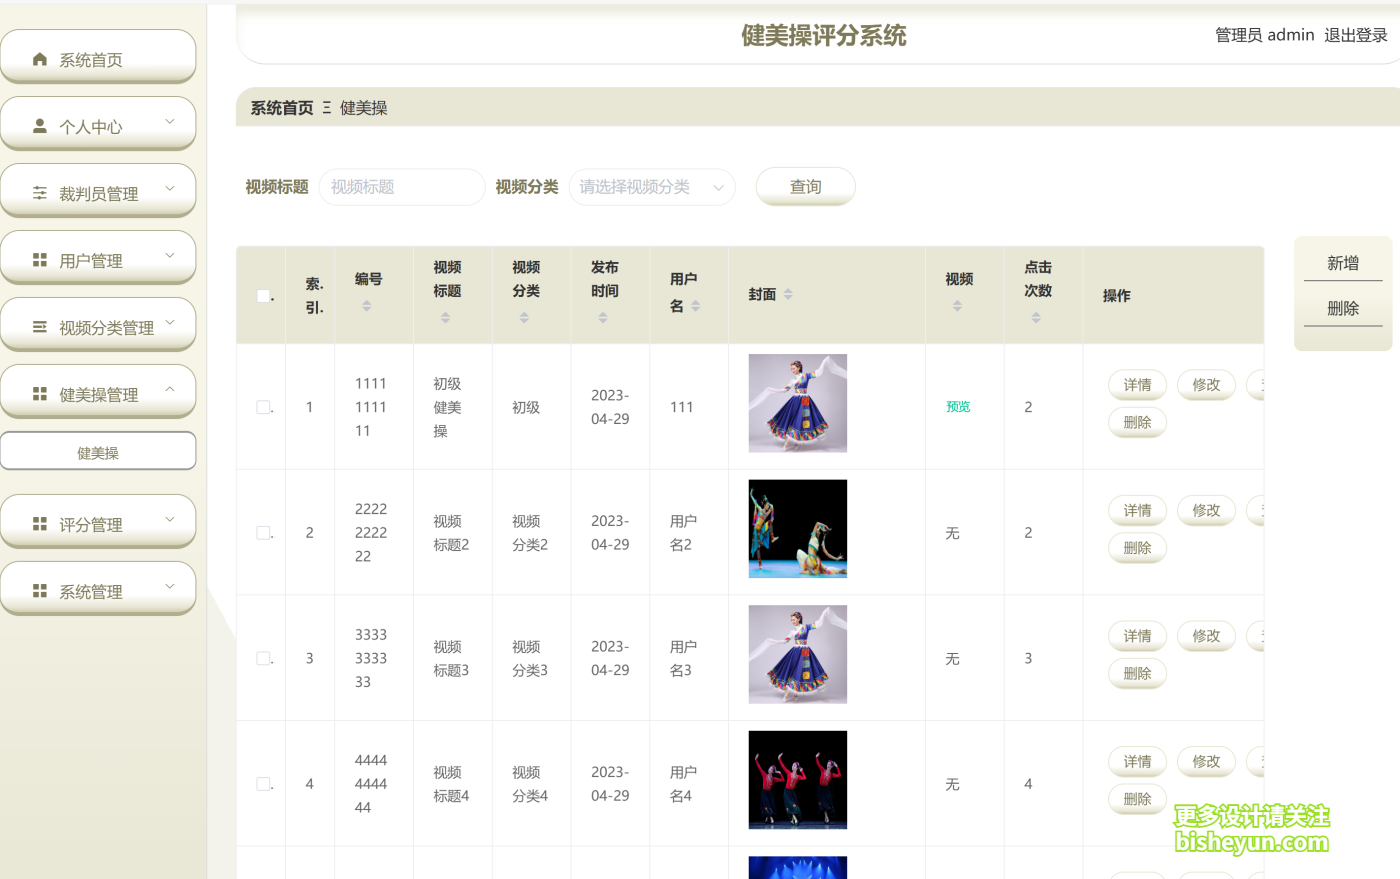The width and height of the screenshot is (1400, 879).
Task: Sort table by 发布时间 column arrows
Action: (603, 318)
